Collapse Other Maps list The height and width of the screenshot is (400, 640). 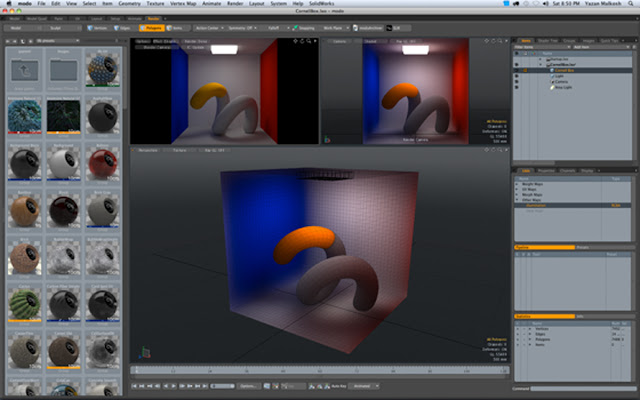pos(517,200)
